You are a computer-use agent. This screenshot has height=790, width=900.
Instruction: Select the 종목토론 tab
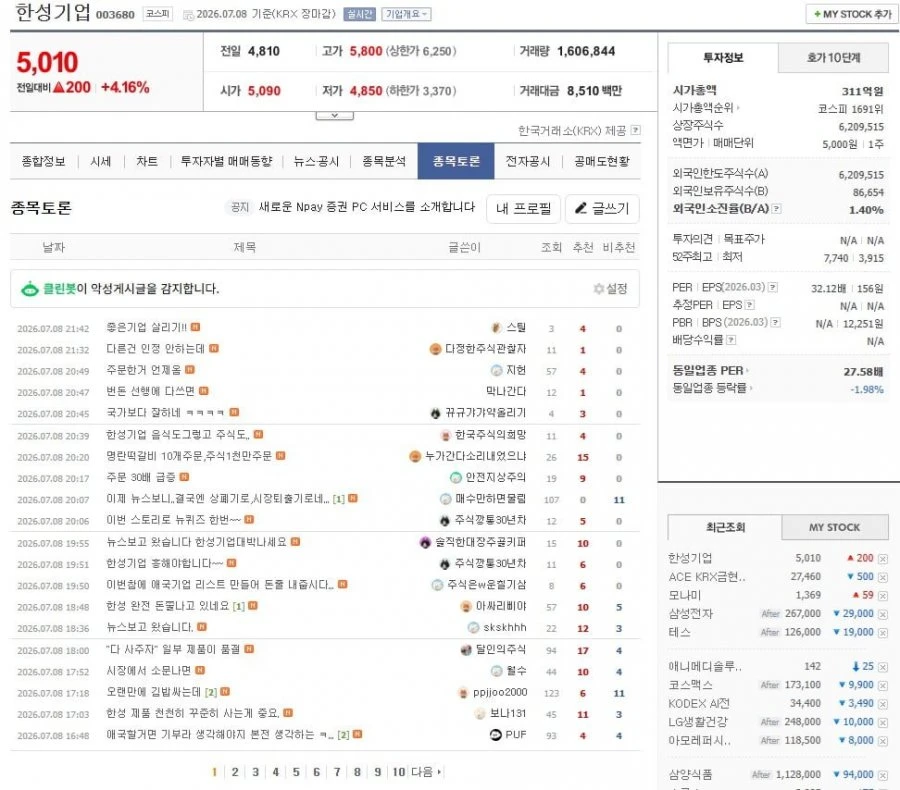click(x=456, y=161)
